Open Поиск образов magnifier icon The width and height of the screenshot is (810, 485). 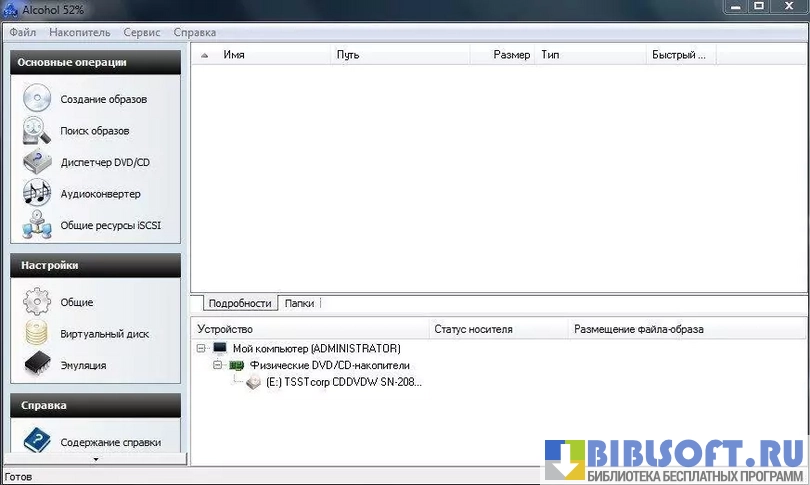tap(37, 130)
